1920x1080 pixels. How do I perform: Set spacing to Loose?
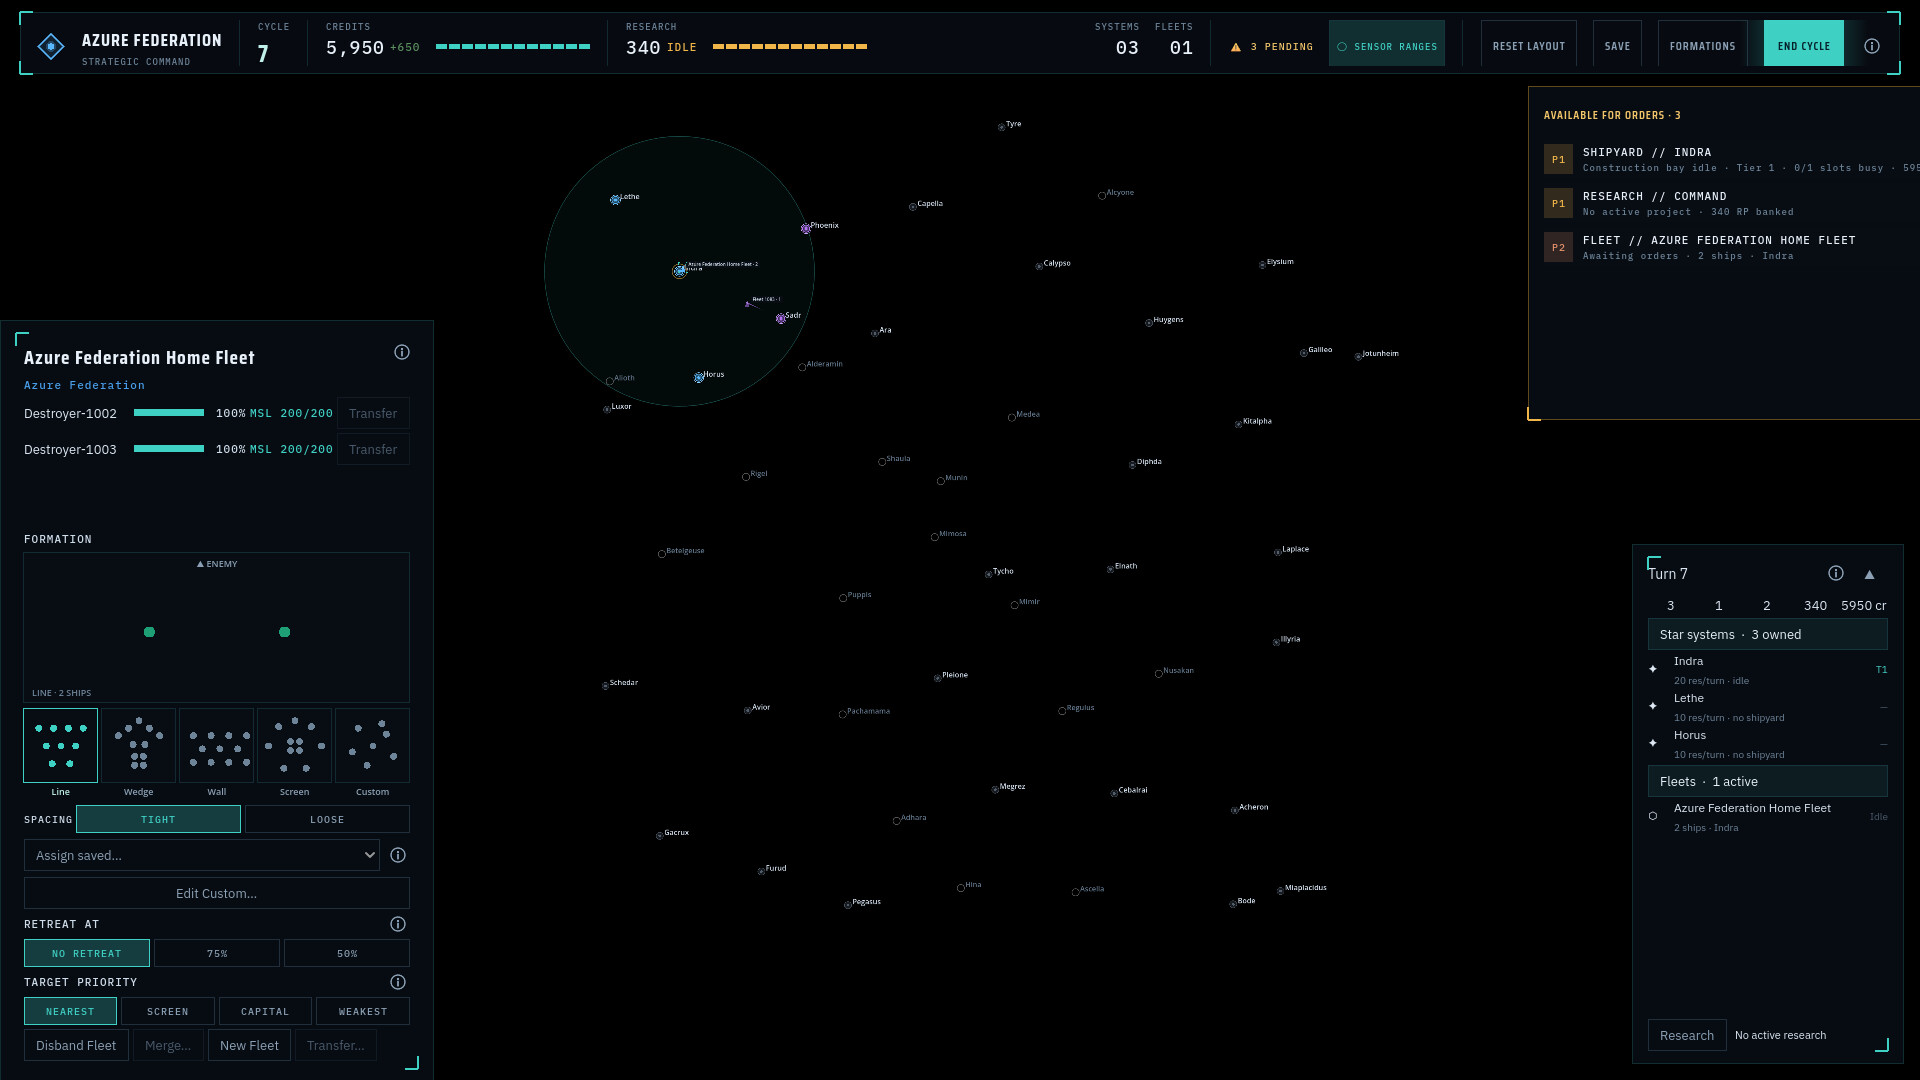point(327,819)
